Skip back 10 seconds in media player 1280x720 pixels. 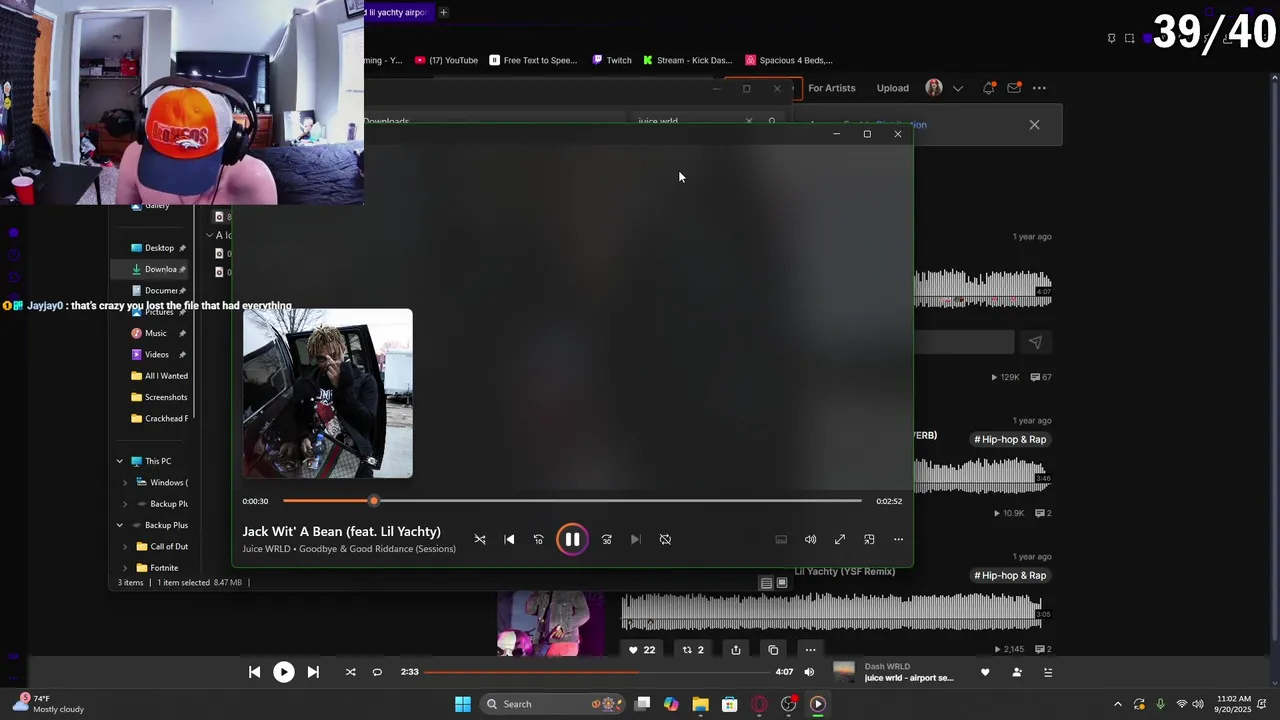[x=538, y=539]
